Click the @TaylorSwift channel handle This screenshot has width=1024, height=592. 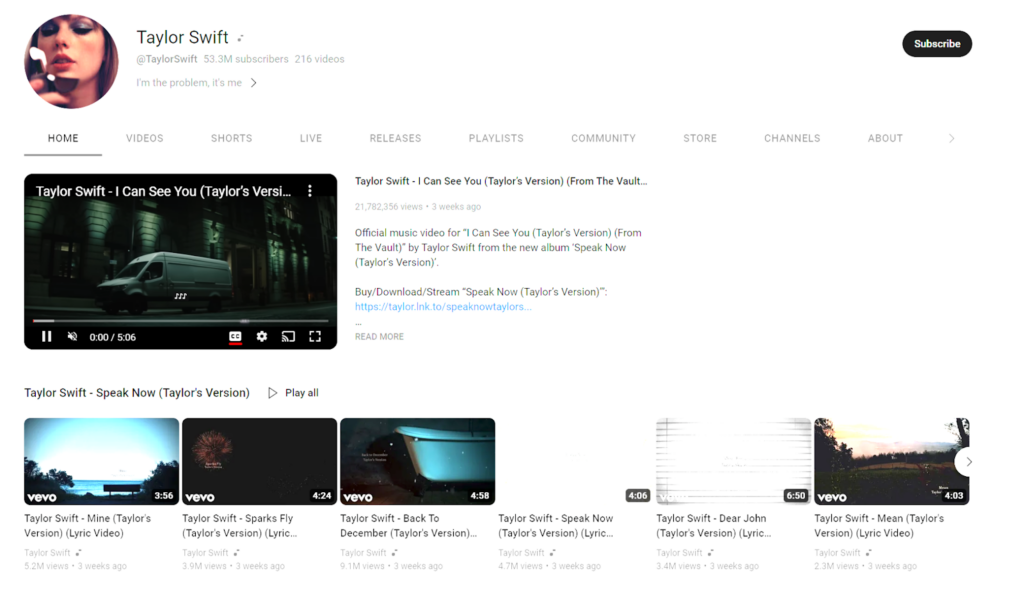point(167,59)
